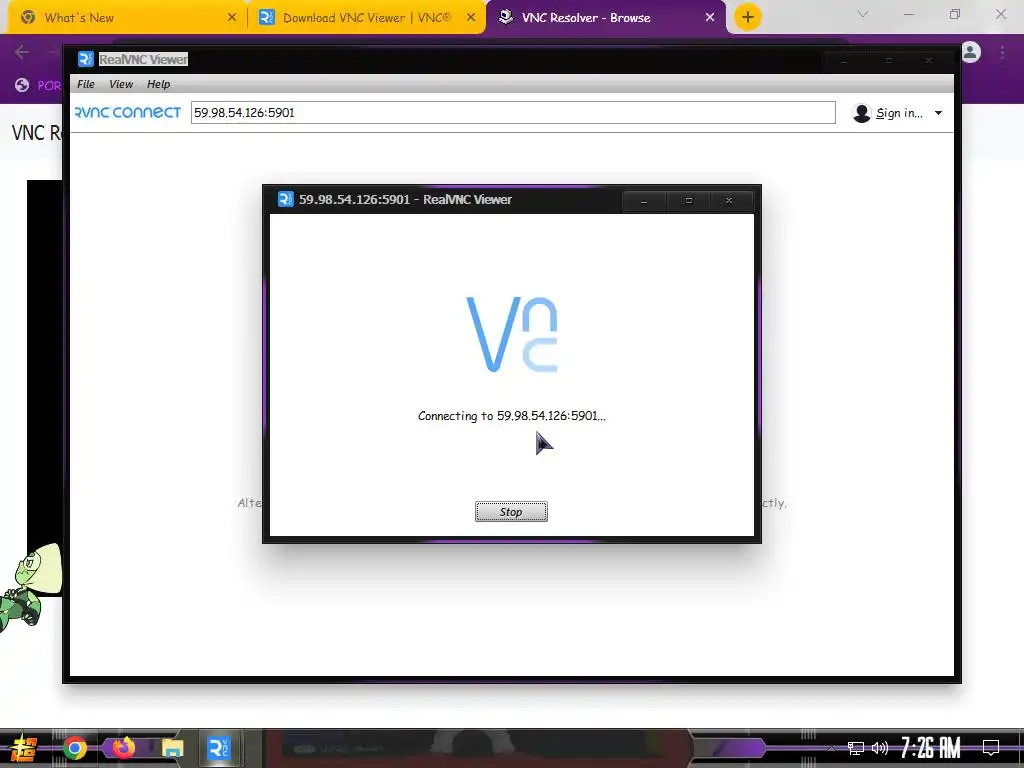
Task: Open the notification center icon
Action: coord(991,747)
